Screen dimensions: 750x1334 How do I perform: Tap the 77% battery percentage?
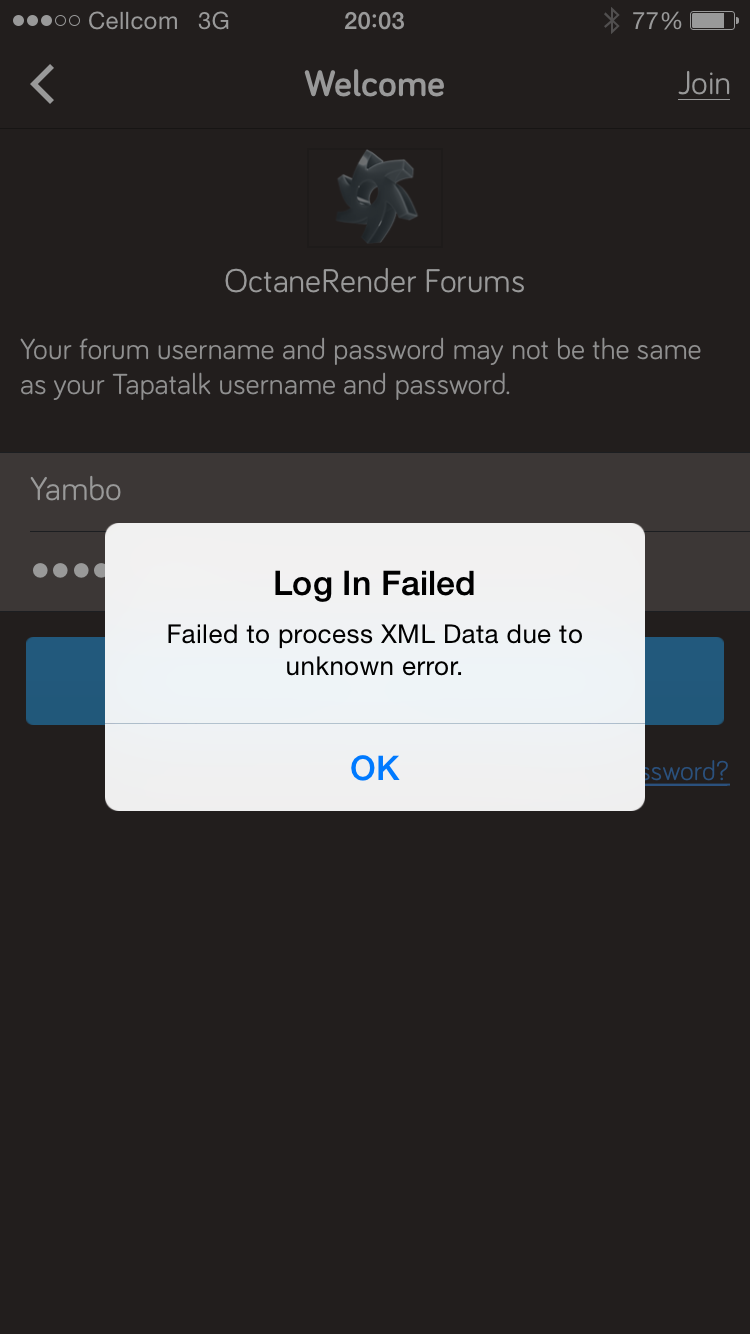pyautogui.click(x=656, y=21)
